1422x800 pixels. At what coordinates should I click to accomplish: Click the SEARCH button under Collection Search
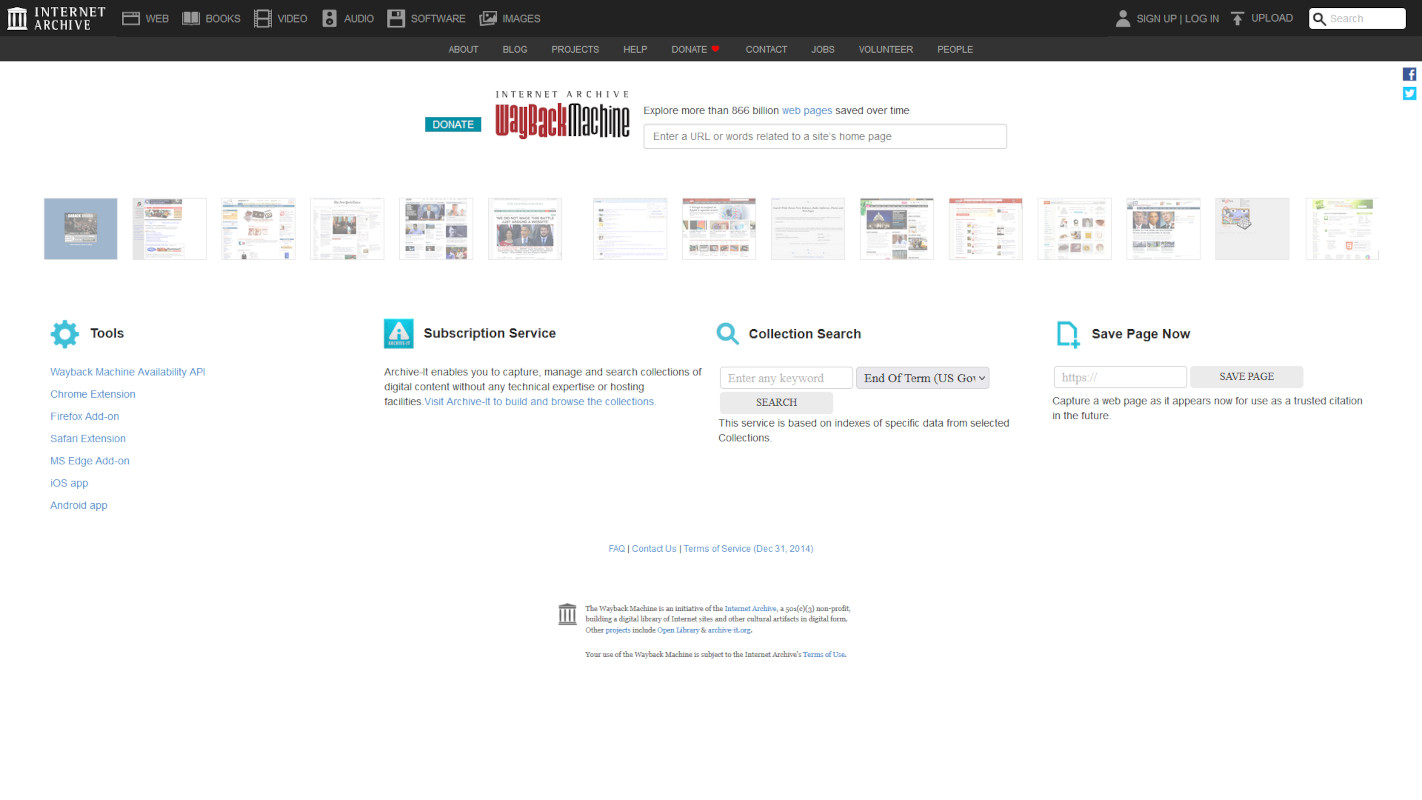coord(776,402)
